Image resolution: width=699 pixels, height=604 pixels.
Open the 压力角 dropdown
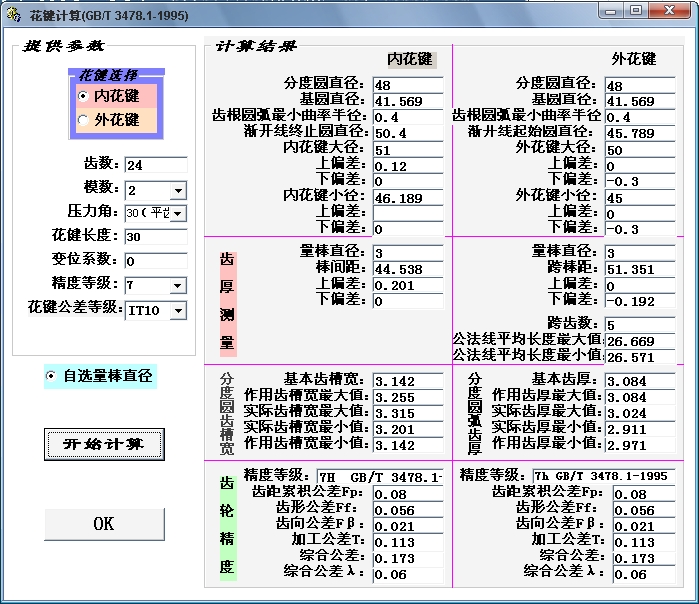tap(178, 214)
